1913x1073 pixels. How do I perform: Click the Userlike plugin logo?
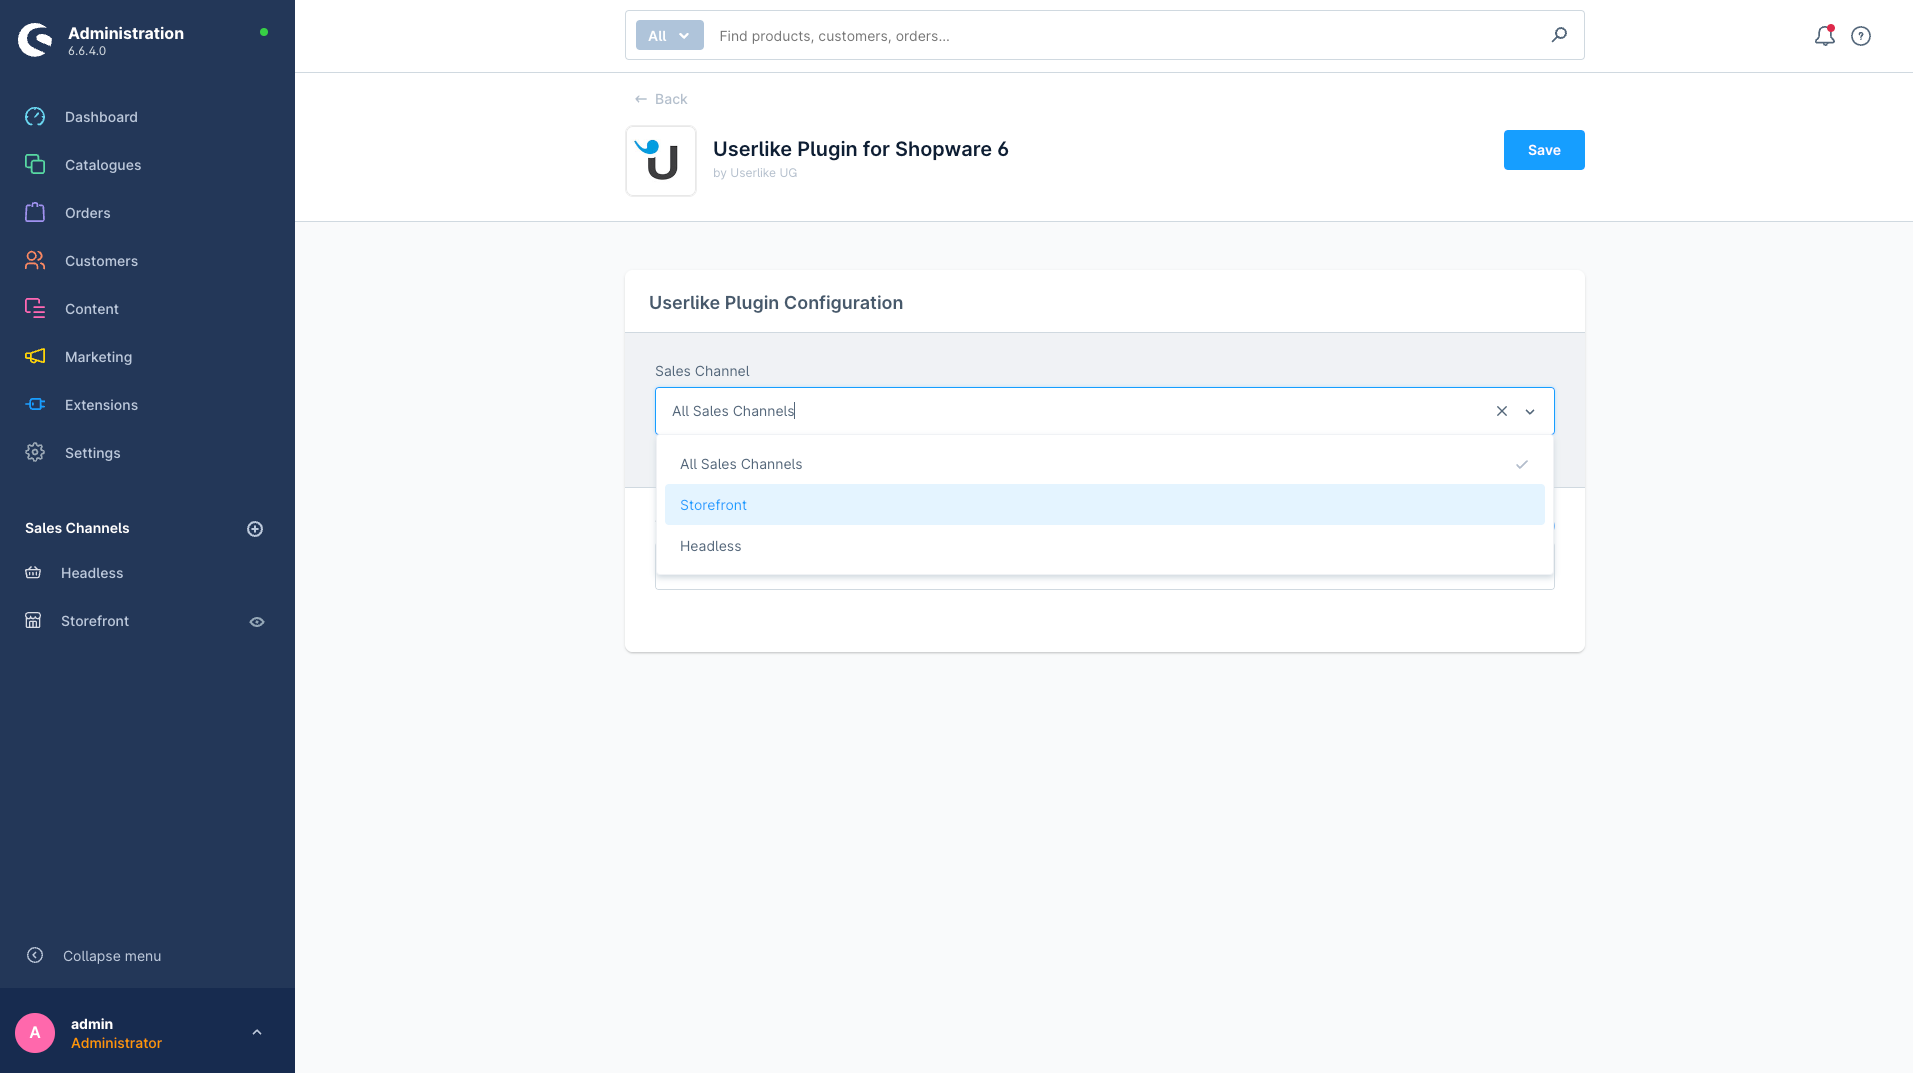click(661, 161)
